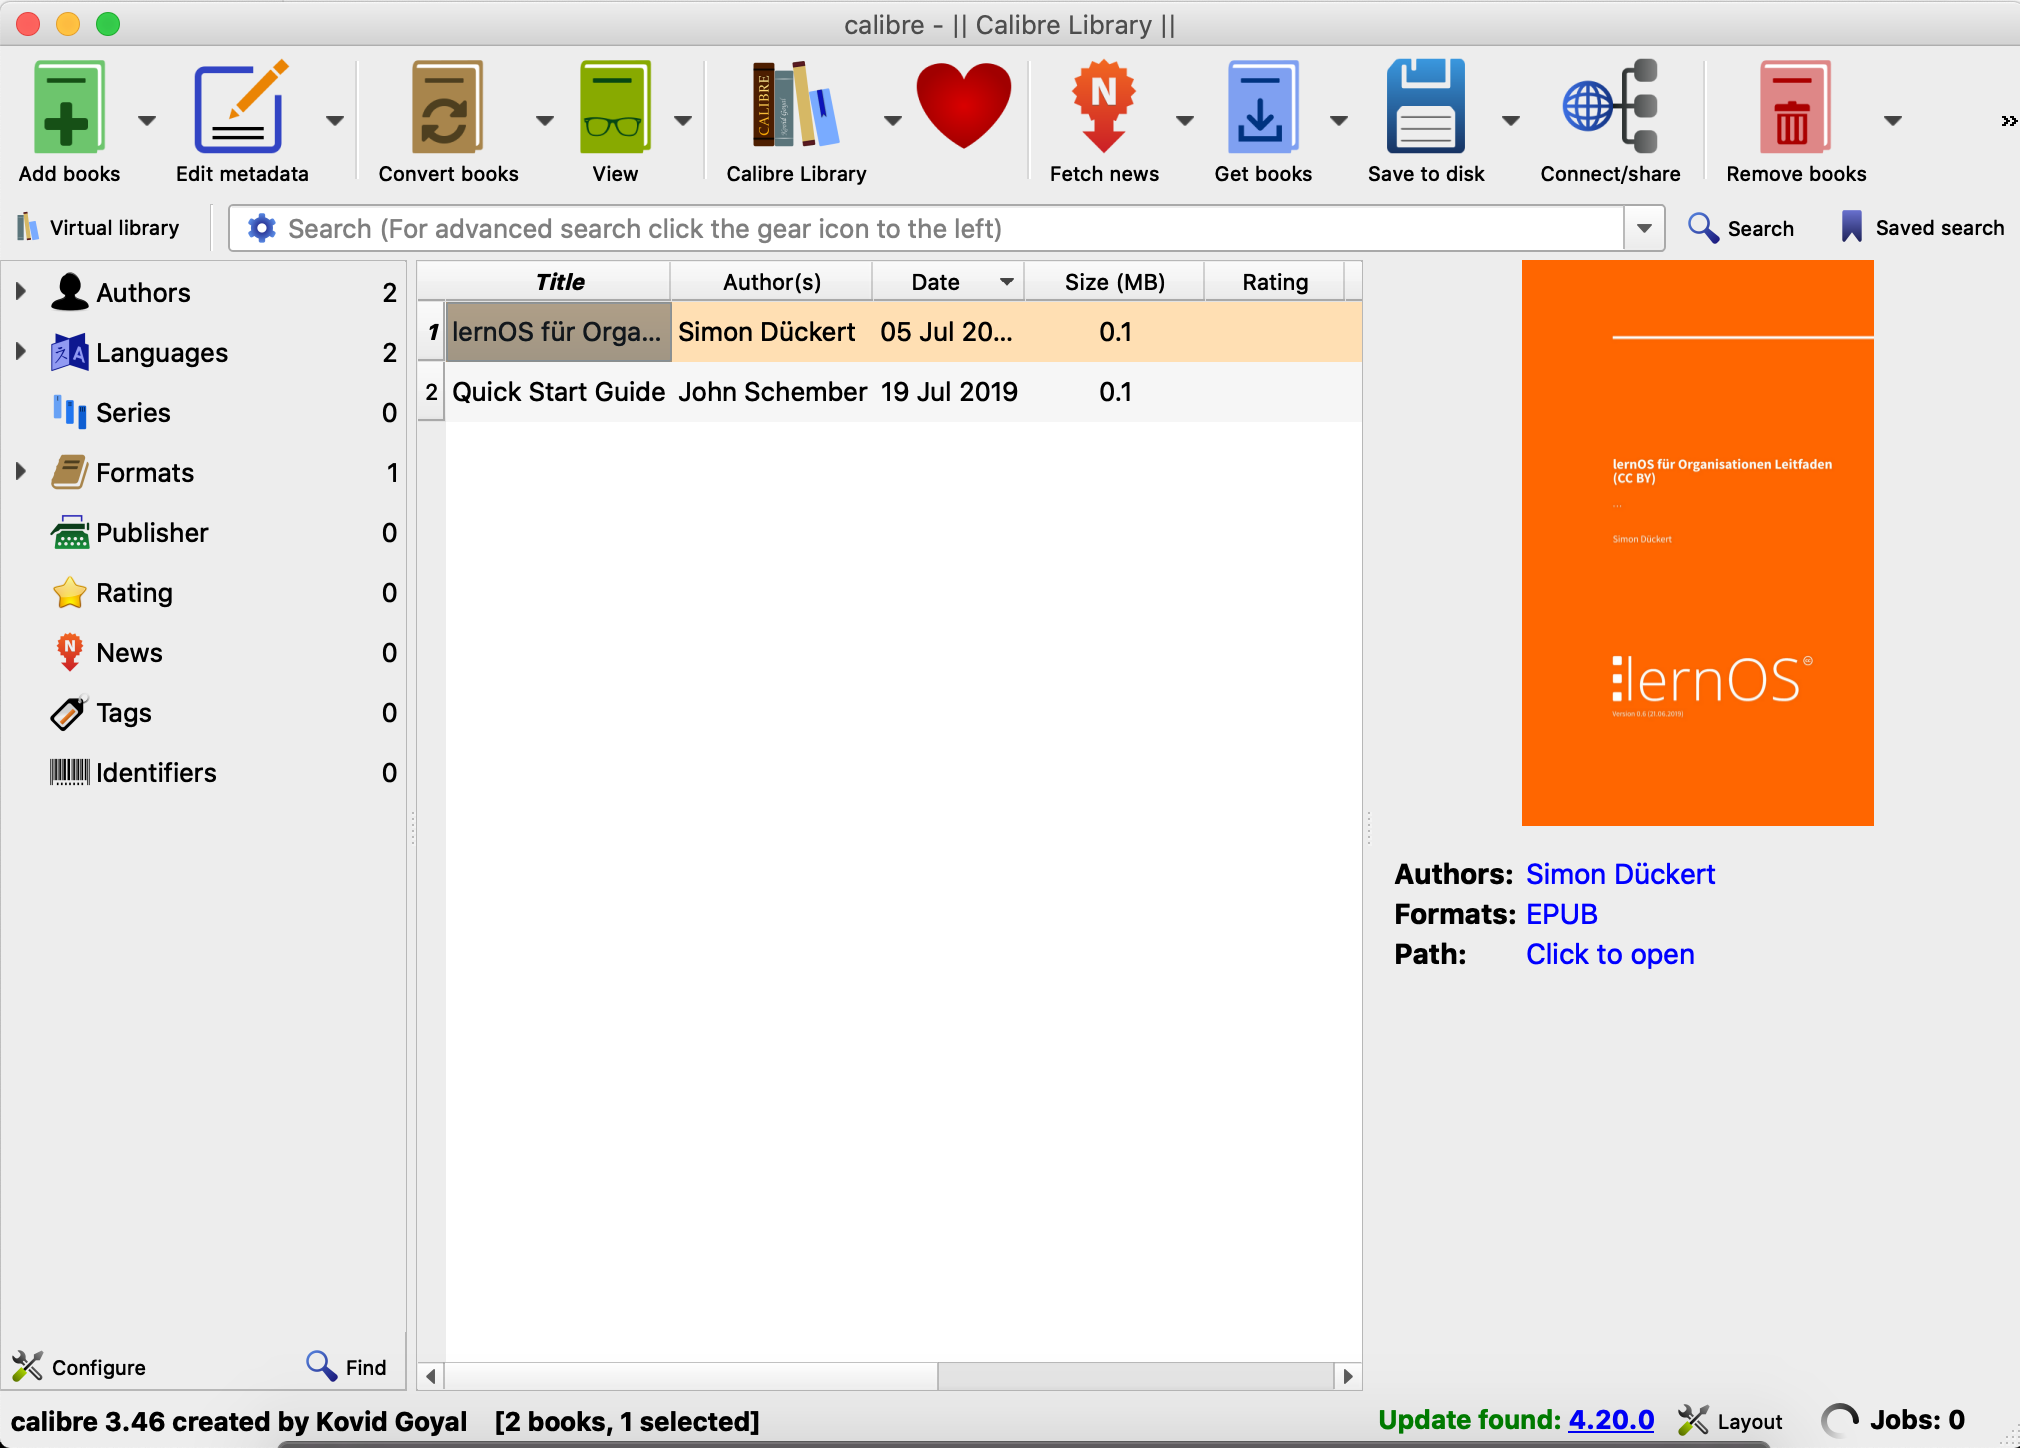Viewport: 2020px width, 1448px height.
Task: Open Convert books dropdown arrow
Action: 545,121
